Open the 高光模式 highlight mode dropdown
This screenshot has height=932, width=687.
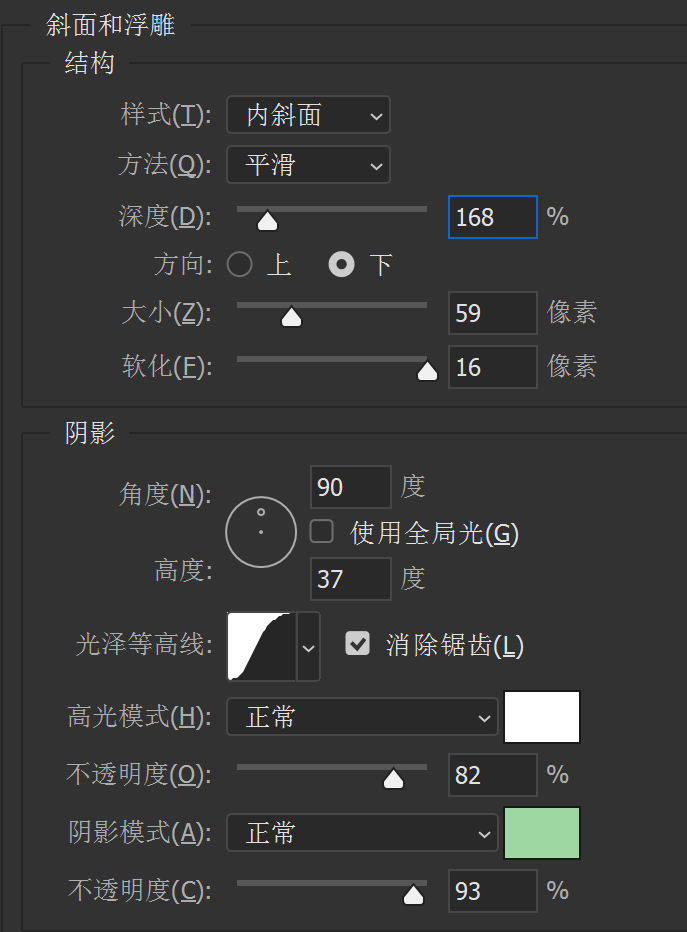[x=361, y=717]
